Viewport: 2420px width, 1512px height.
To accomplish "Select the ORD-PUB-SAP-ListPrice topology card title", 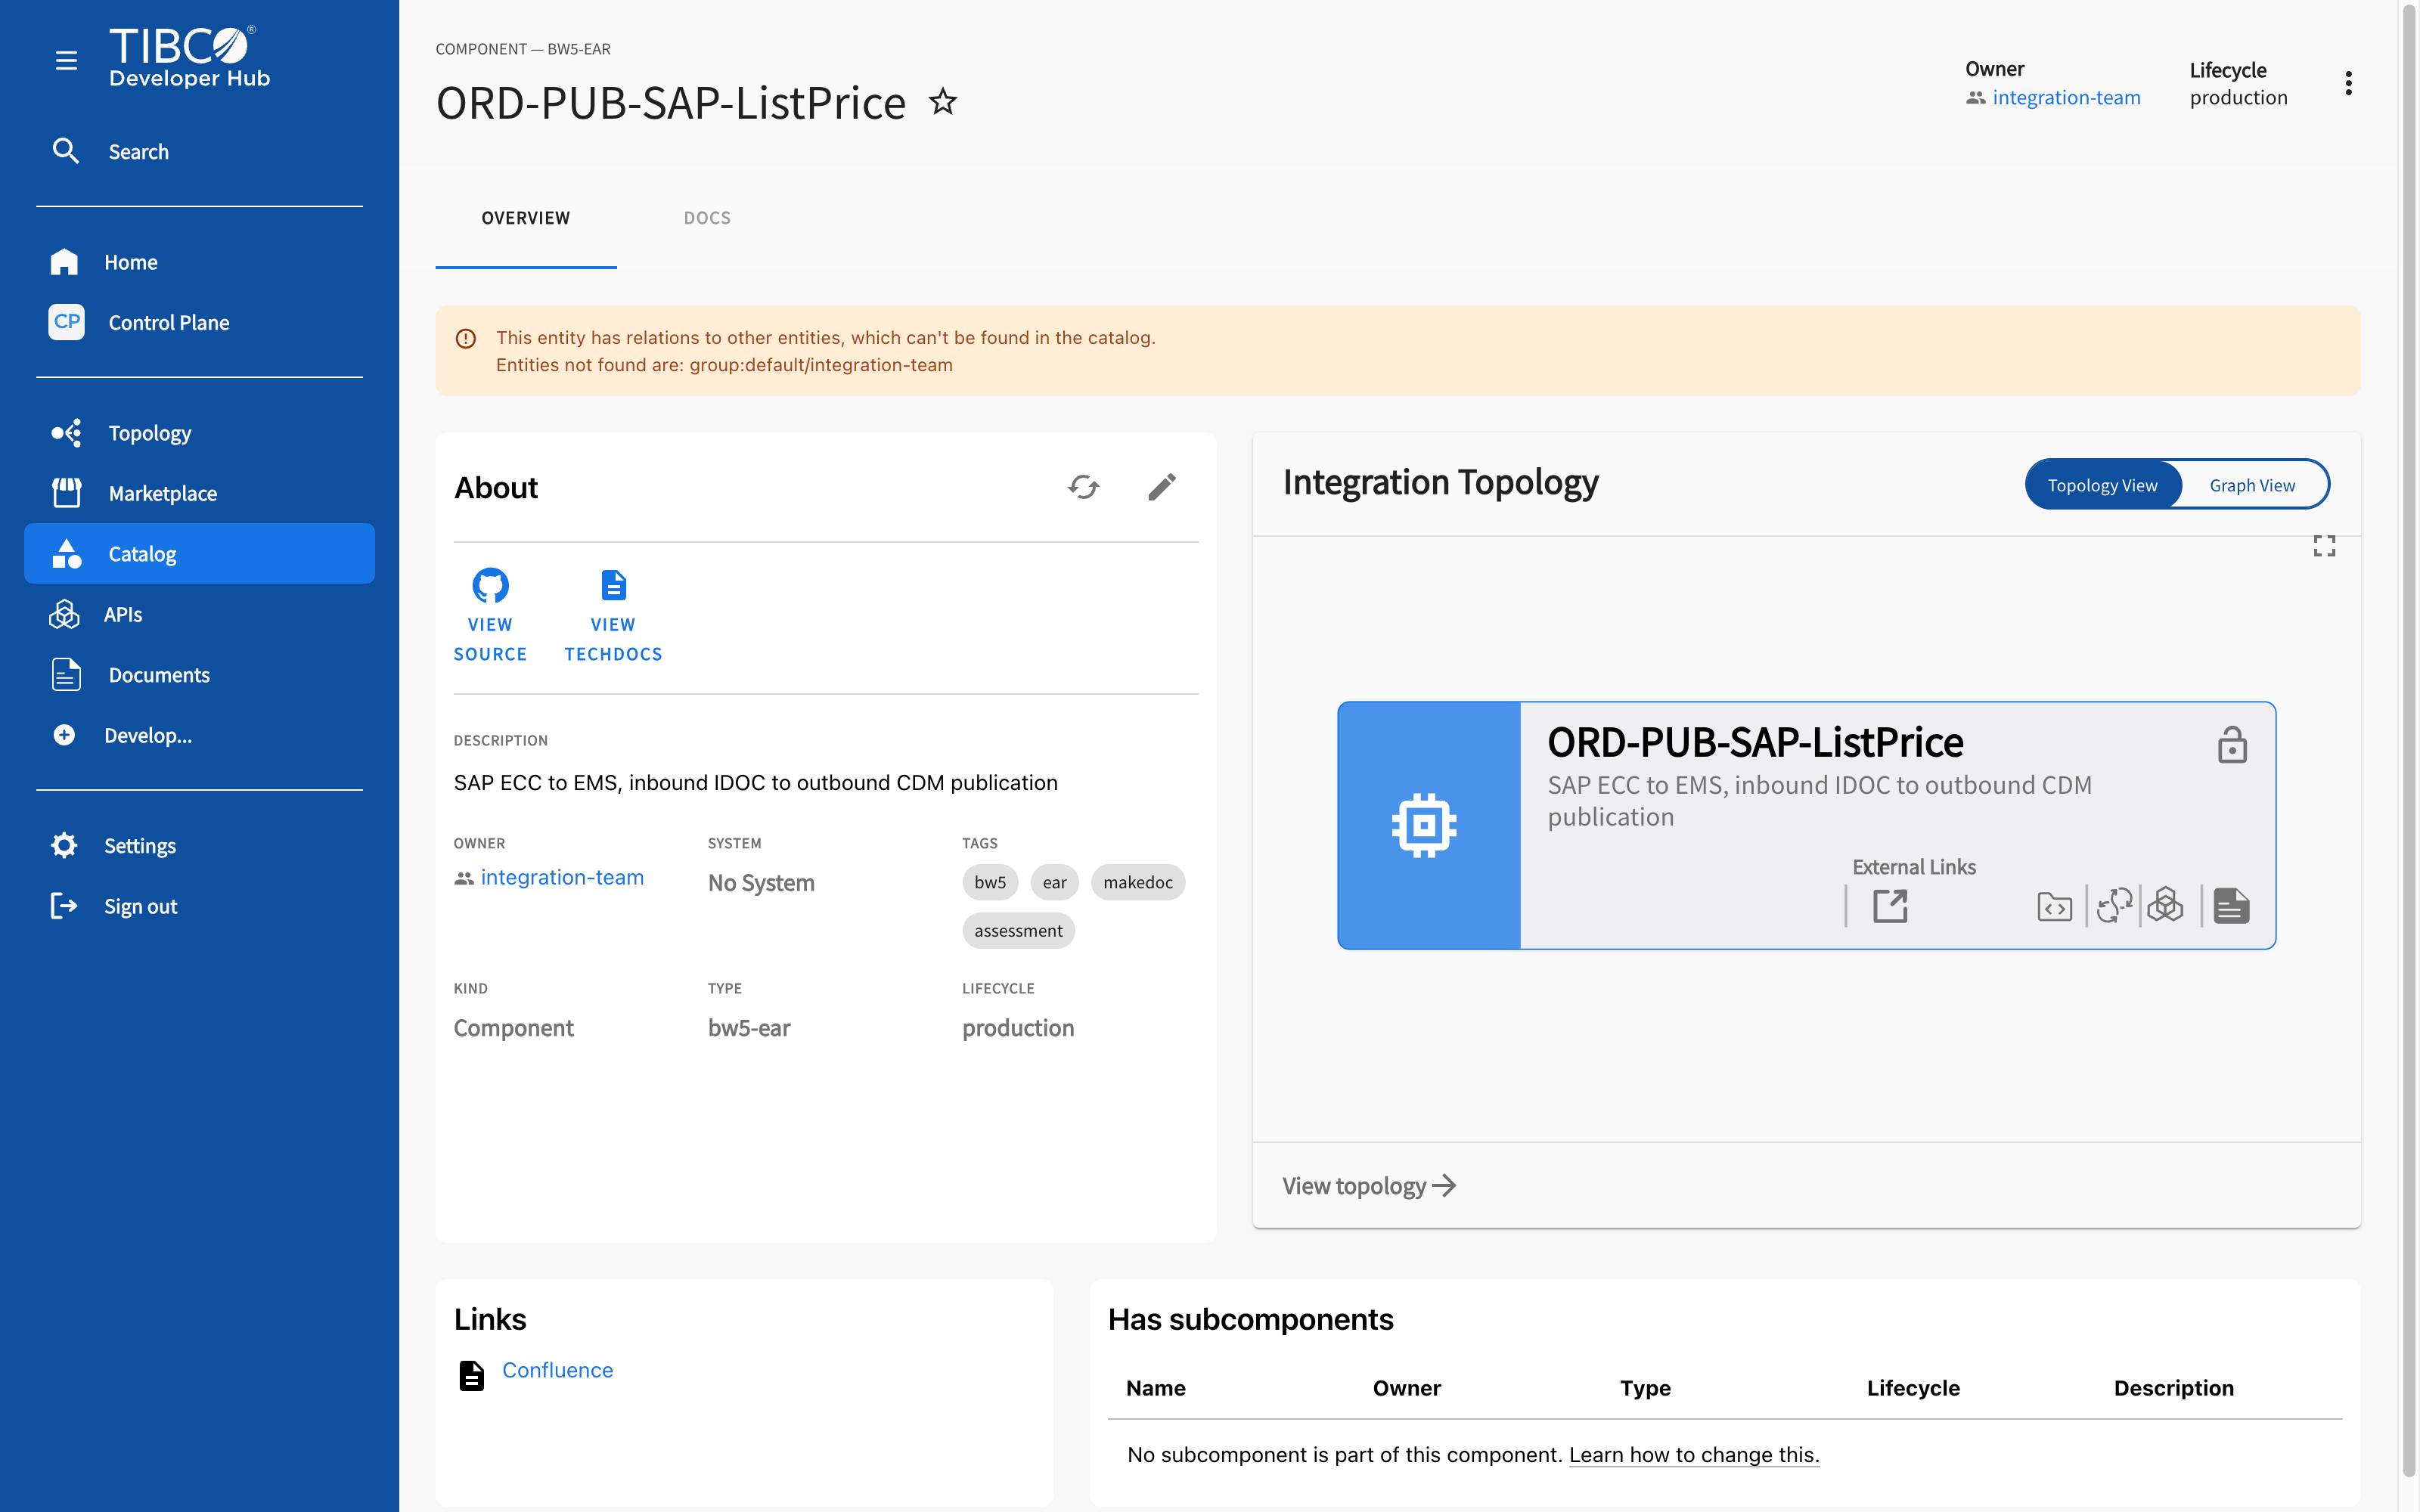I will coord(1755,742).
